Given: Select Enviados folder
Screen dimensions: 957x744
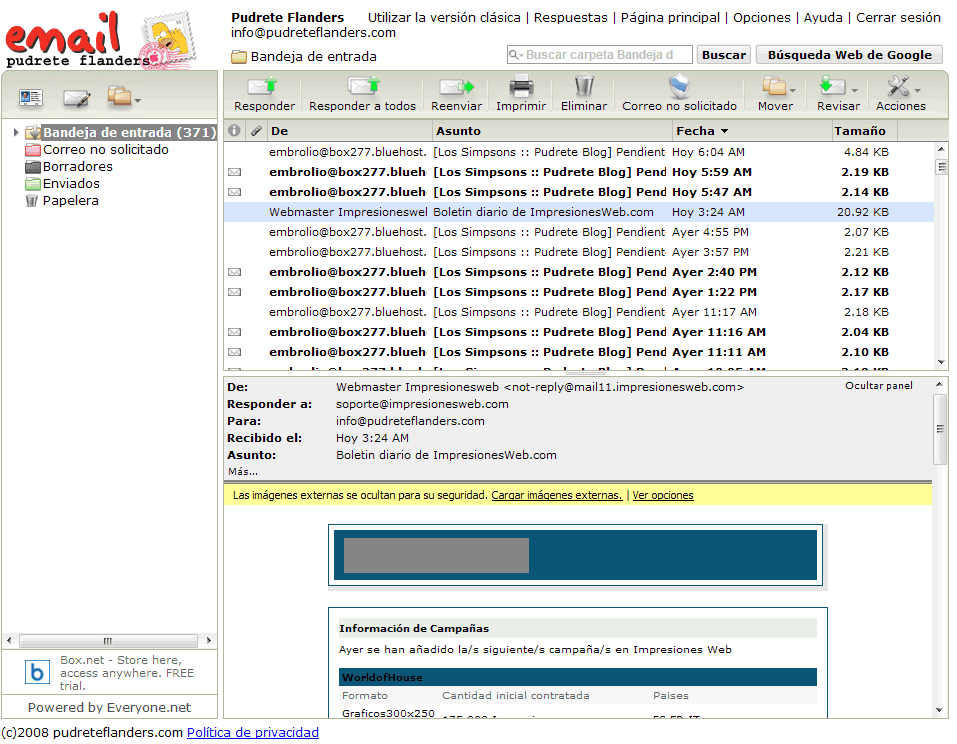Looking at the screenshot, I should [71, 184].
